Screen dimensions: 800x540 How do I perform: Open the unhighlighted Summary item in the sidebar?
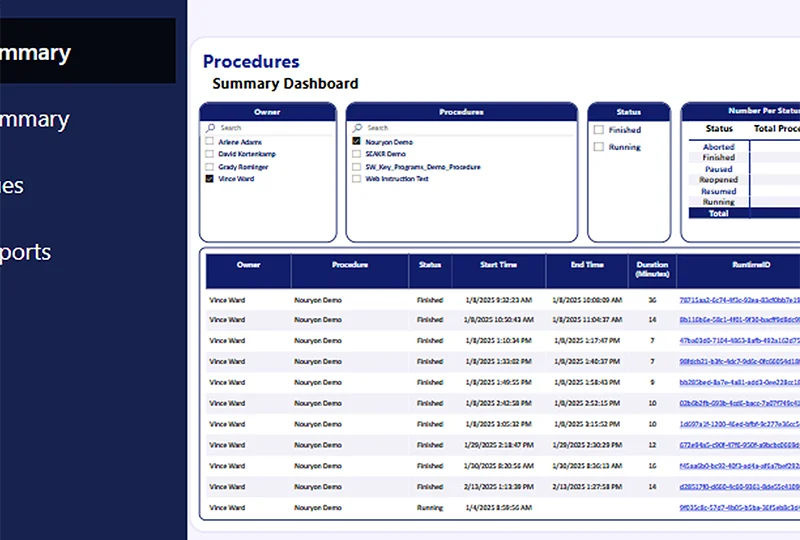point(35,119)
